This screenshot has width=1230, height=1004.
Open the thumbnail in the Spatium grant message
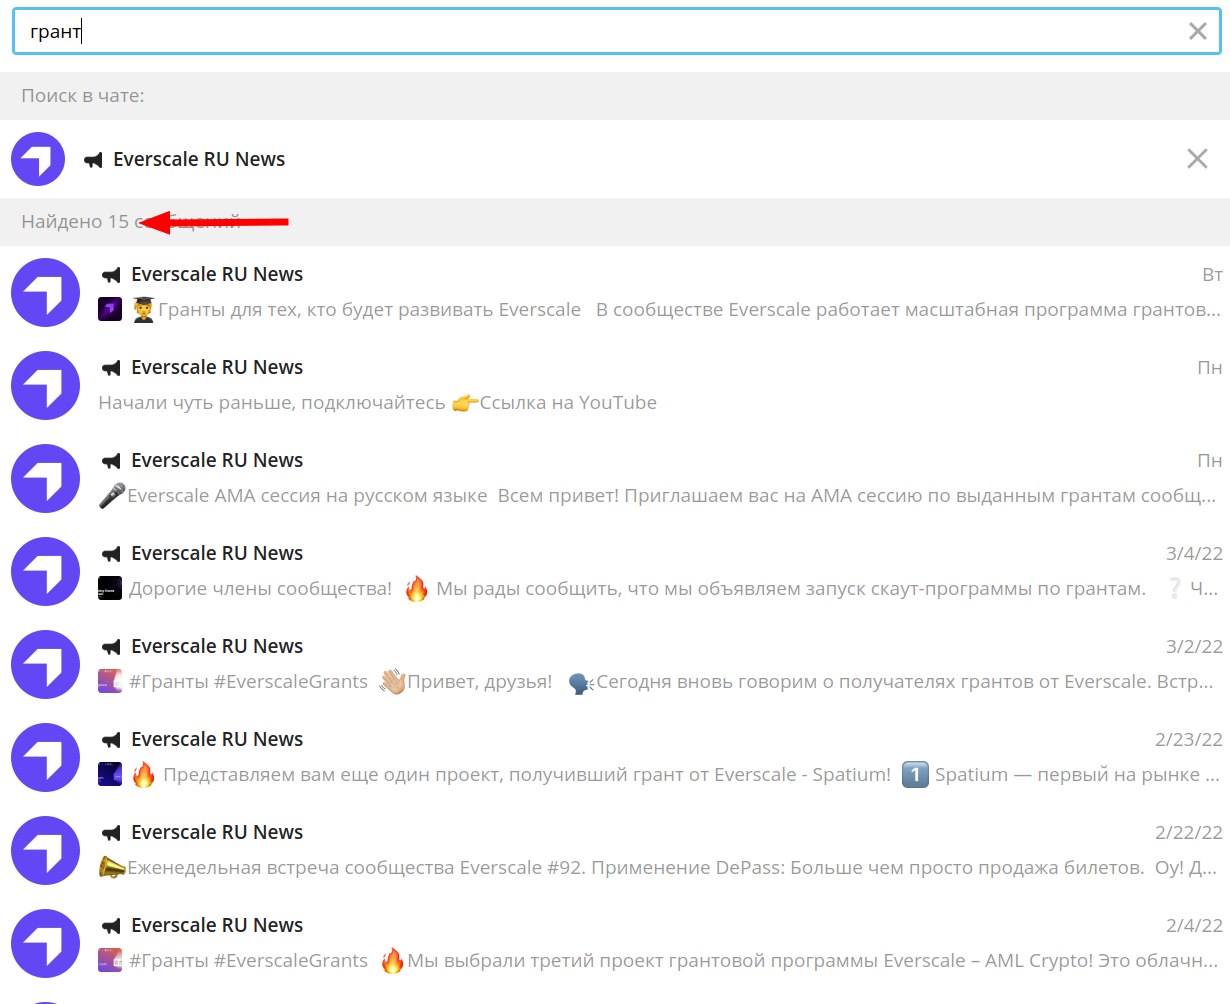click(110, 775)
